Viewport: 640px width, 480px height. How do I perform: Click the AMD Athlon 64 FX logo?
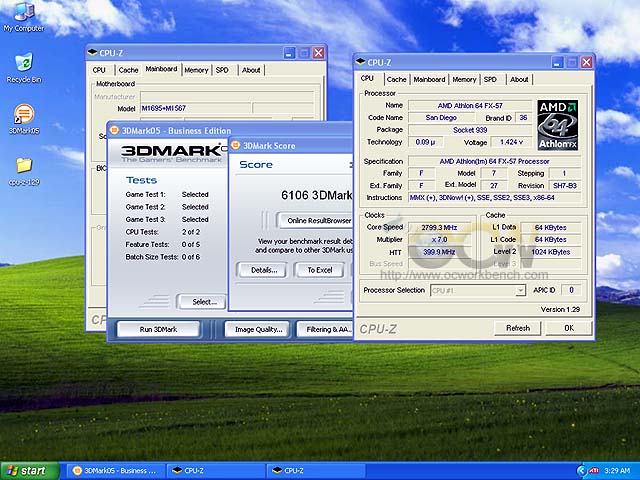[x=557, y=125]
